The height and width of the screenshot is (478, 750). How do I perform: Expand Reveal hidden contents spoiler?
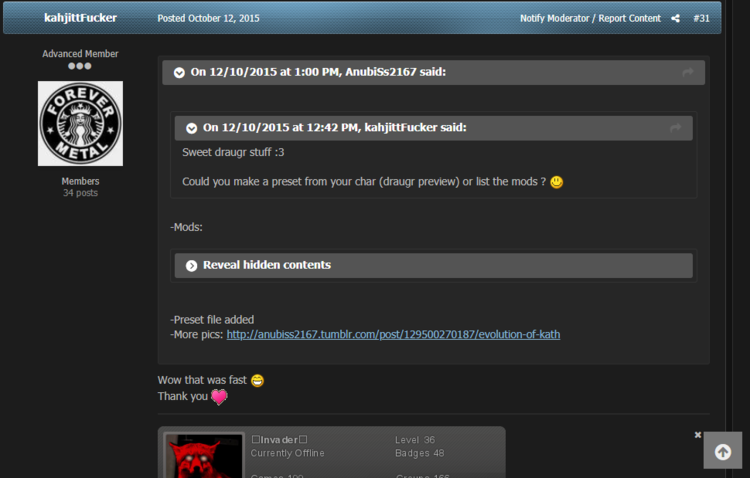[x=433, y=265]
